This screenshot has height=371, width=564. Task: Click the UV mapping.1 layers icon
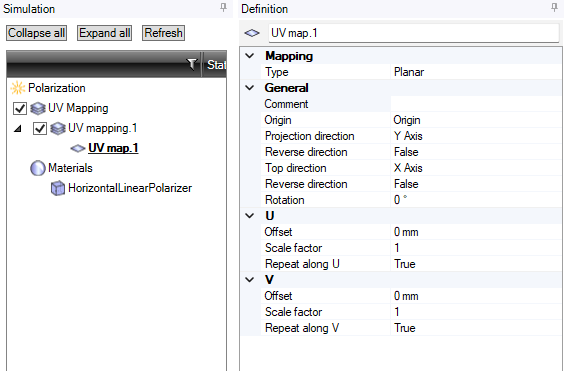58,128
